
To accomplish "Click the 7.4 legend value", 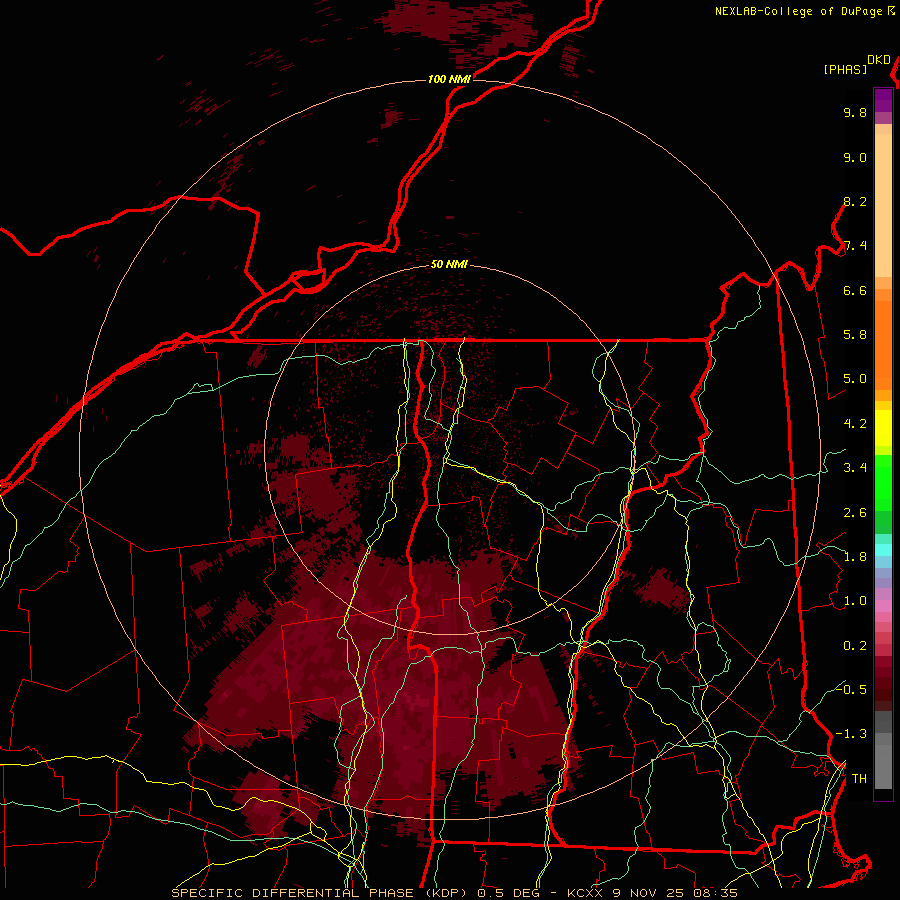I will pyautogui.click(x=855, y=246).
